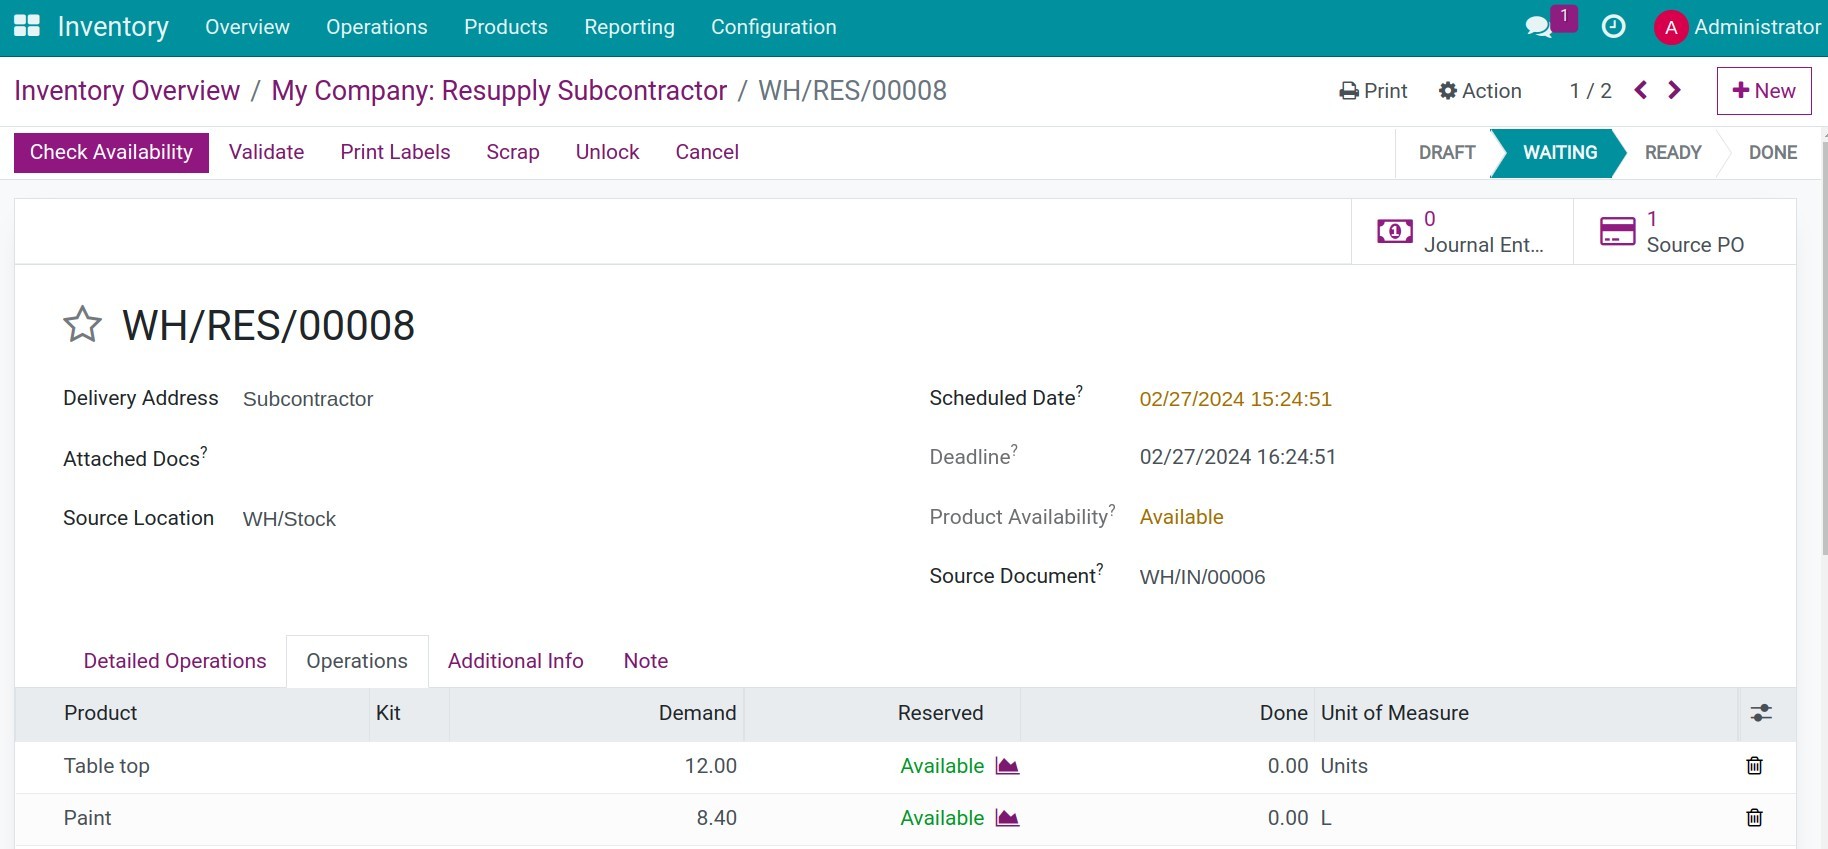Open the activities clock icon

coord(1613,27)
